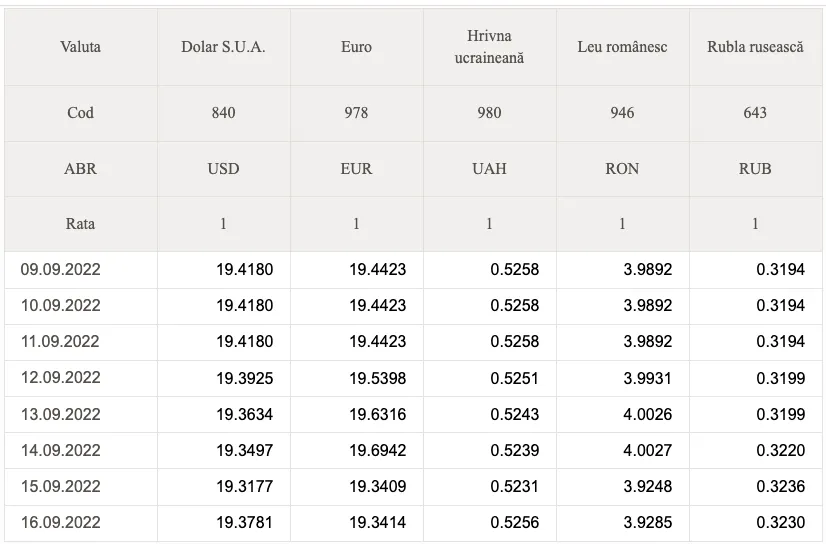Select the currency code 643 cell
The image size is (826, 544).
coord(755,113)
